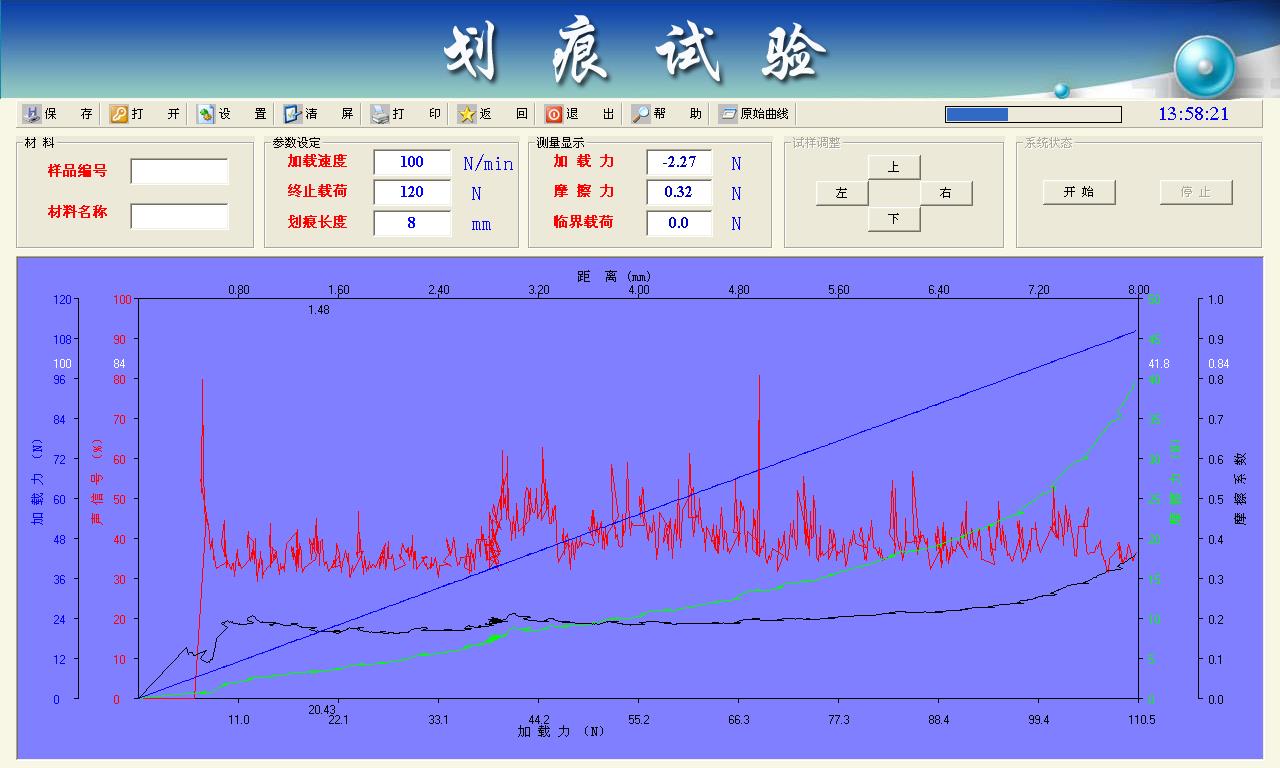
Task: Open a file with the 打开 icon
Action: pyautogui.click(x=119, y=114)
